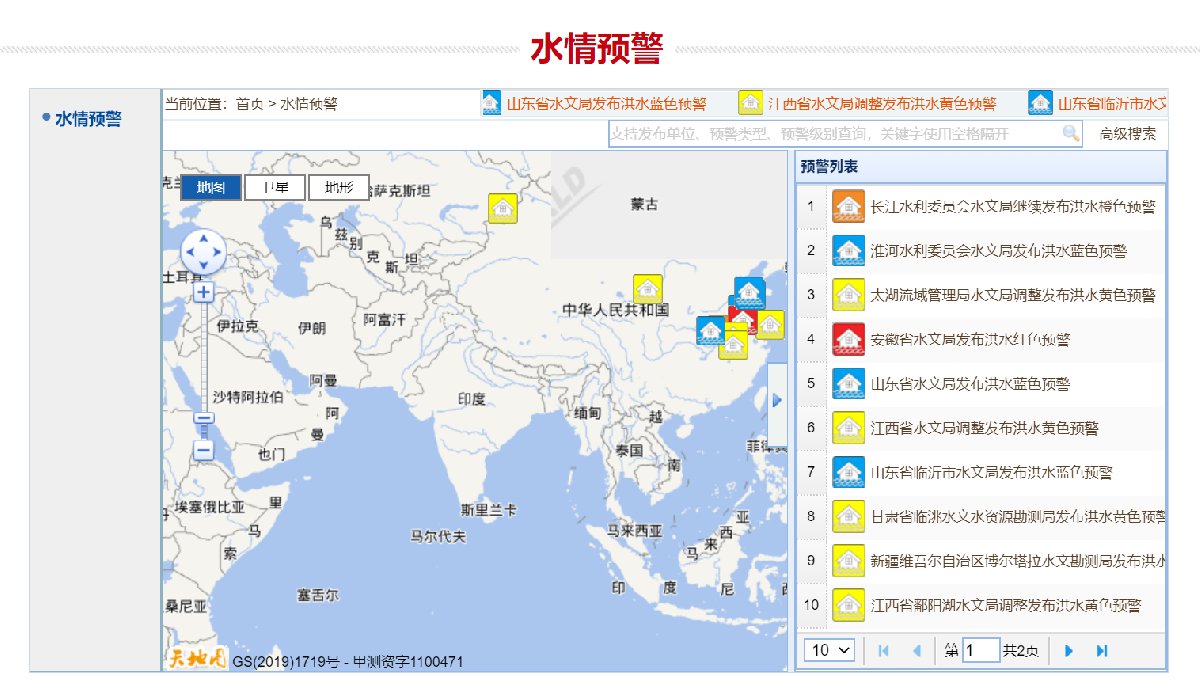This screenshot has height=691, width=1200.
Task: Collapse the warning list panel arrow
Action: point(778,400)
